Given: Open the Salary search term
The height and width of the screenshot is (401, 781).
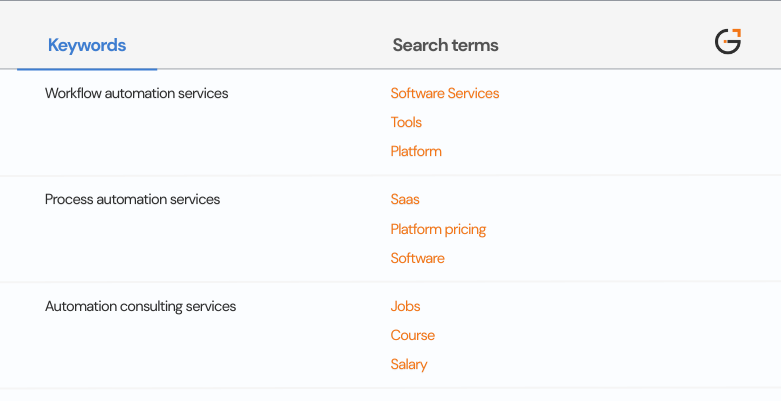Looking at the screenshot, I should pyautogui.click(x=408, y=364).
